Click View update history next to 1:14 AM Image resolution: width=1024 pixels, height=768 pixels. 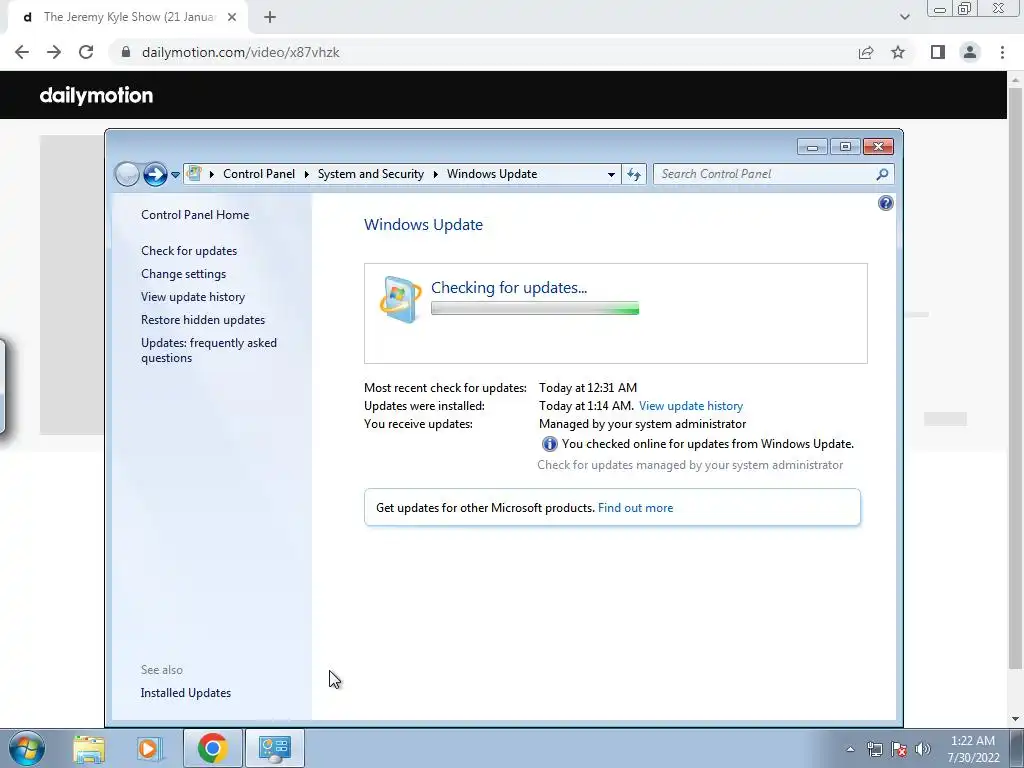pos(691,406)
